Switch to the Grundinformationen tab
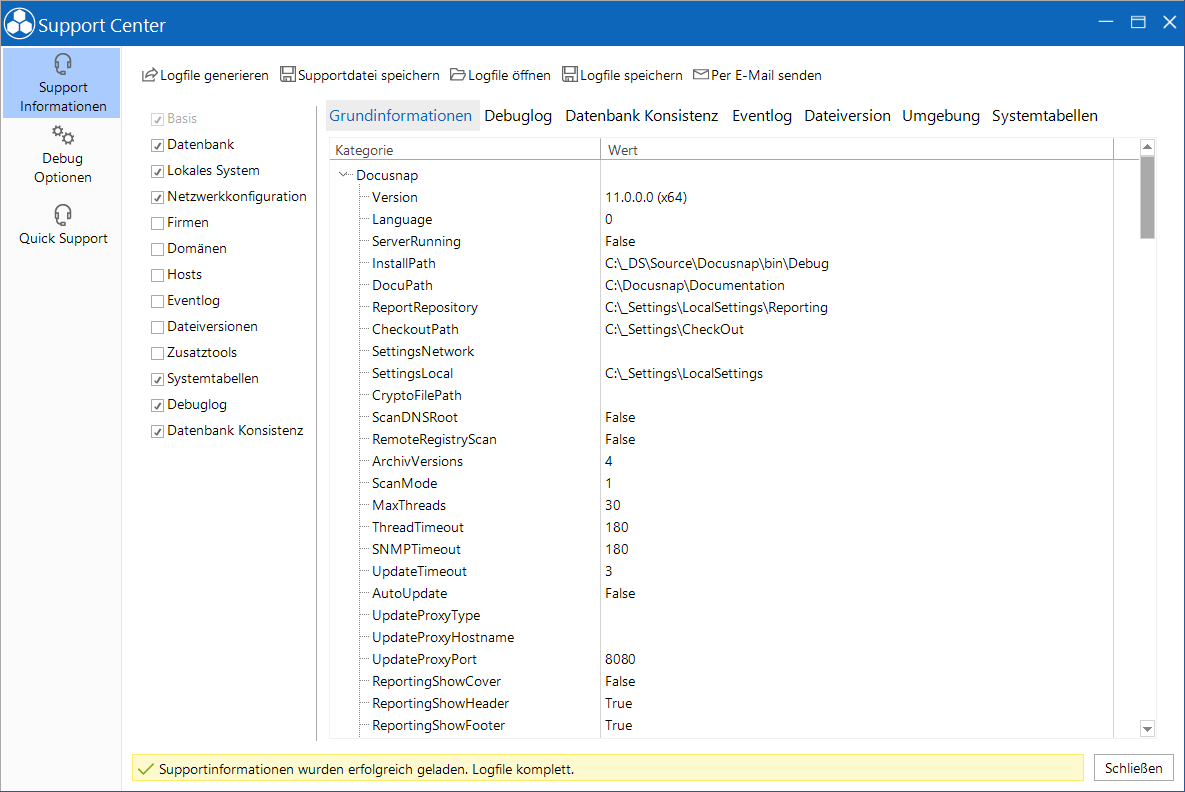The width and height of the screenshot is (1185, 792). click(x=401, y=116)
